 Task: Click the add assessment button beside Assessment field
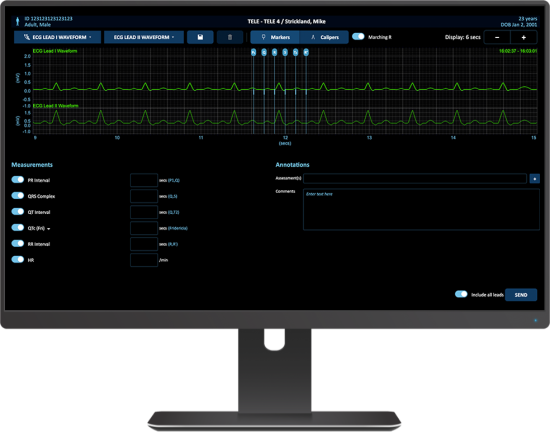pyautogui.click(x=534, y=178)
